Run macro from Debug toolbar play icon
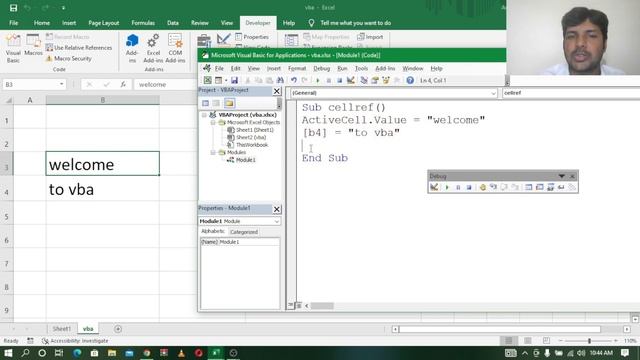This screenshot has height=360, width=640. click(x=447, y=187)
